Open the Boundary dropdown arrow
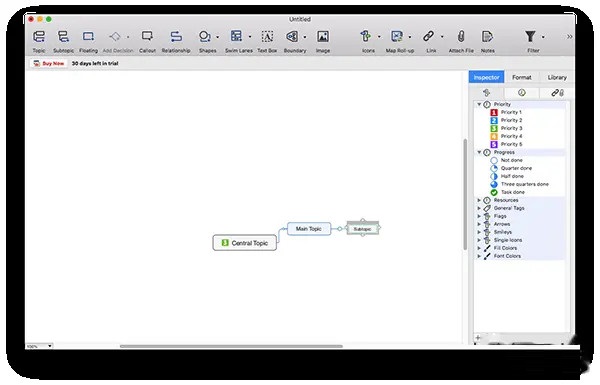This screenshot has height=385, width=600. click(x=305, y=37)
